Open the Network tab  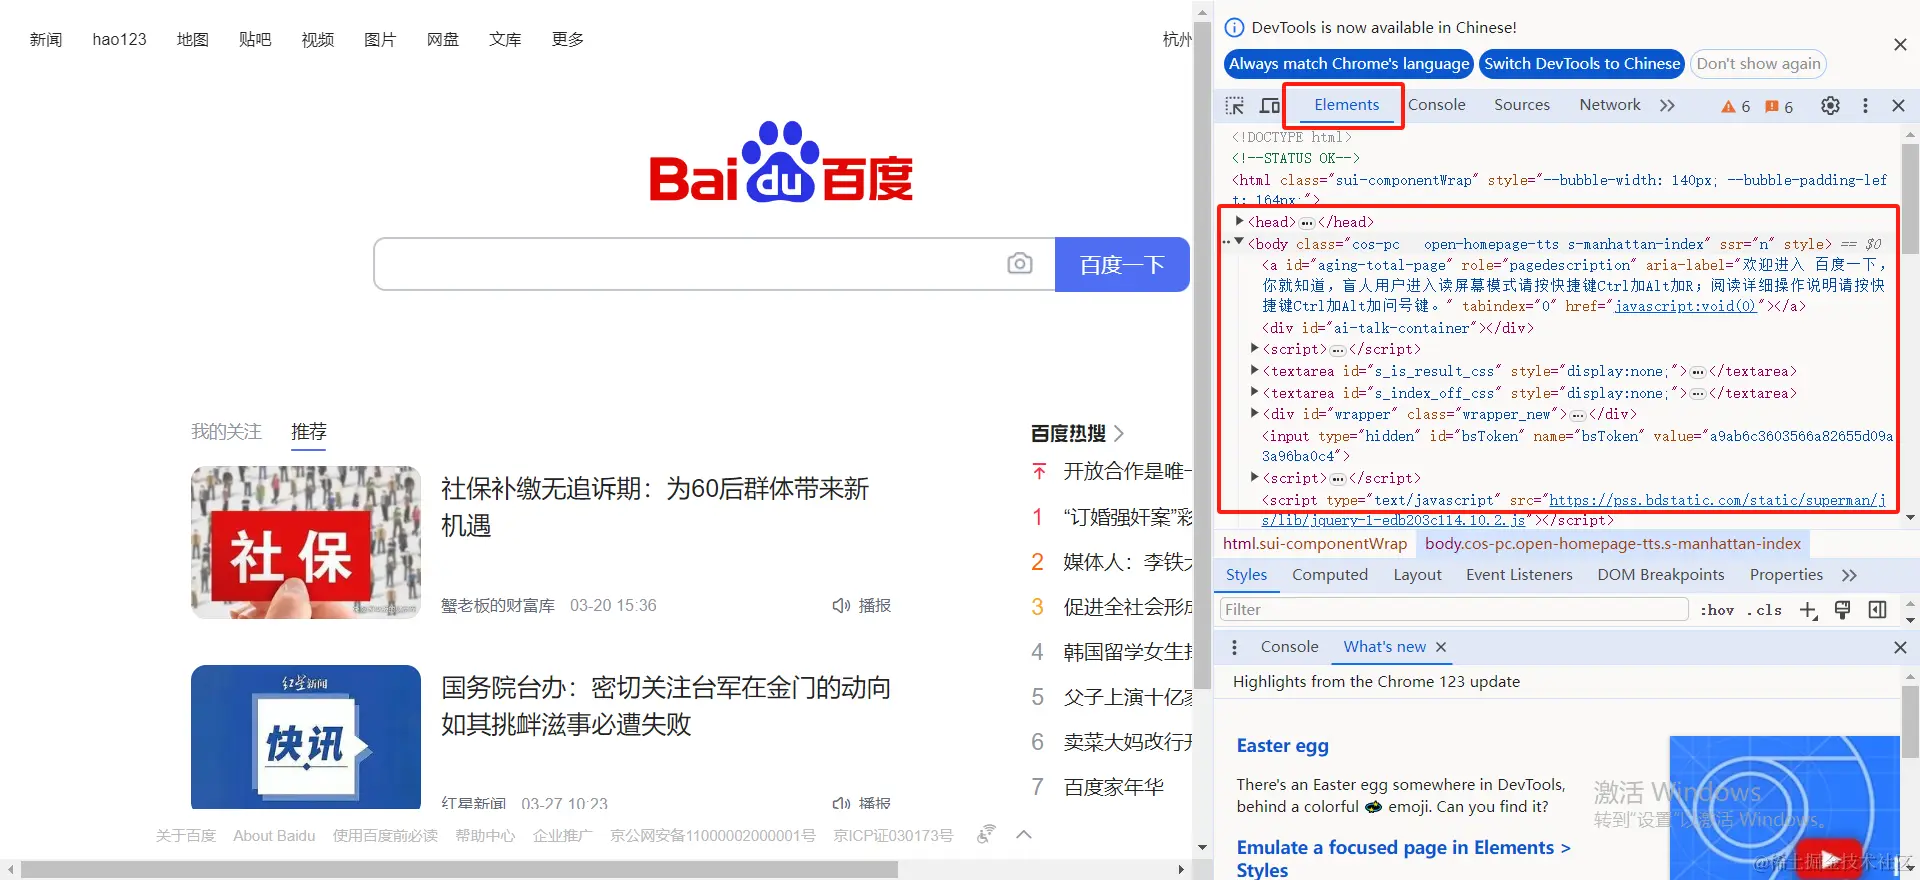(x=1609, y=105)
